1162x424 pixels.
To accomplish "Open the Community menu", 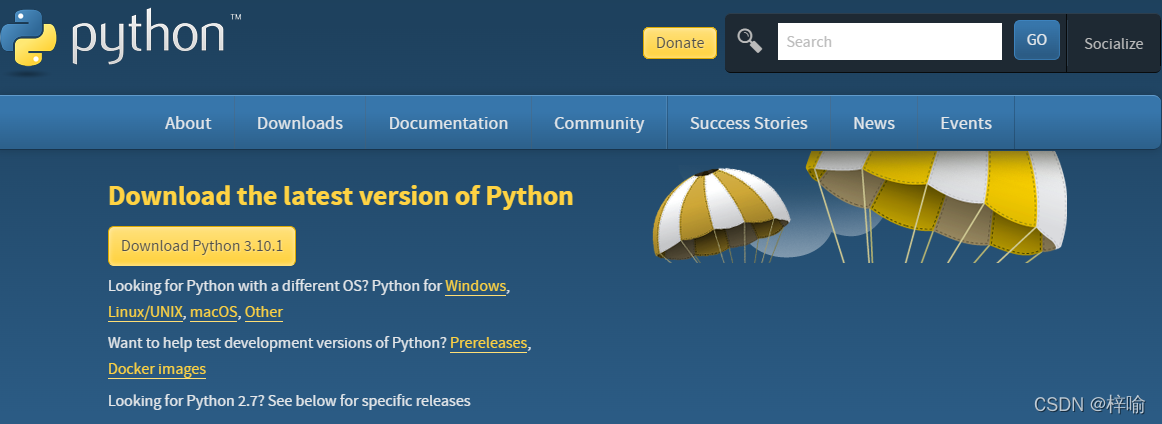I will point(599,123).
